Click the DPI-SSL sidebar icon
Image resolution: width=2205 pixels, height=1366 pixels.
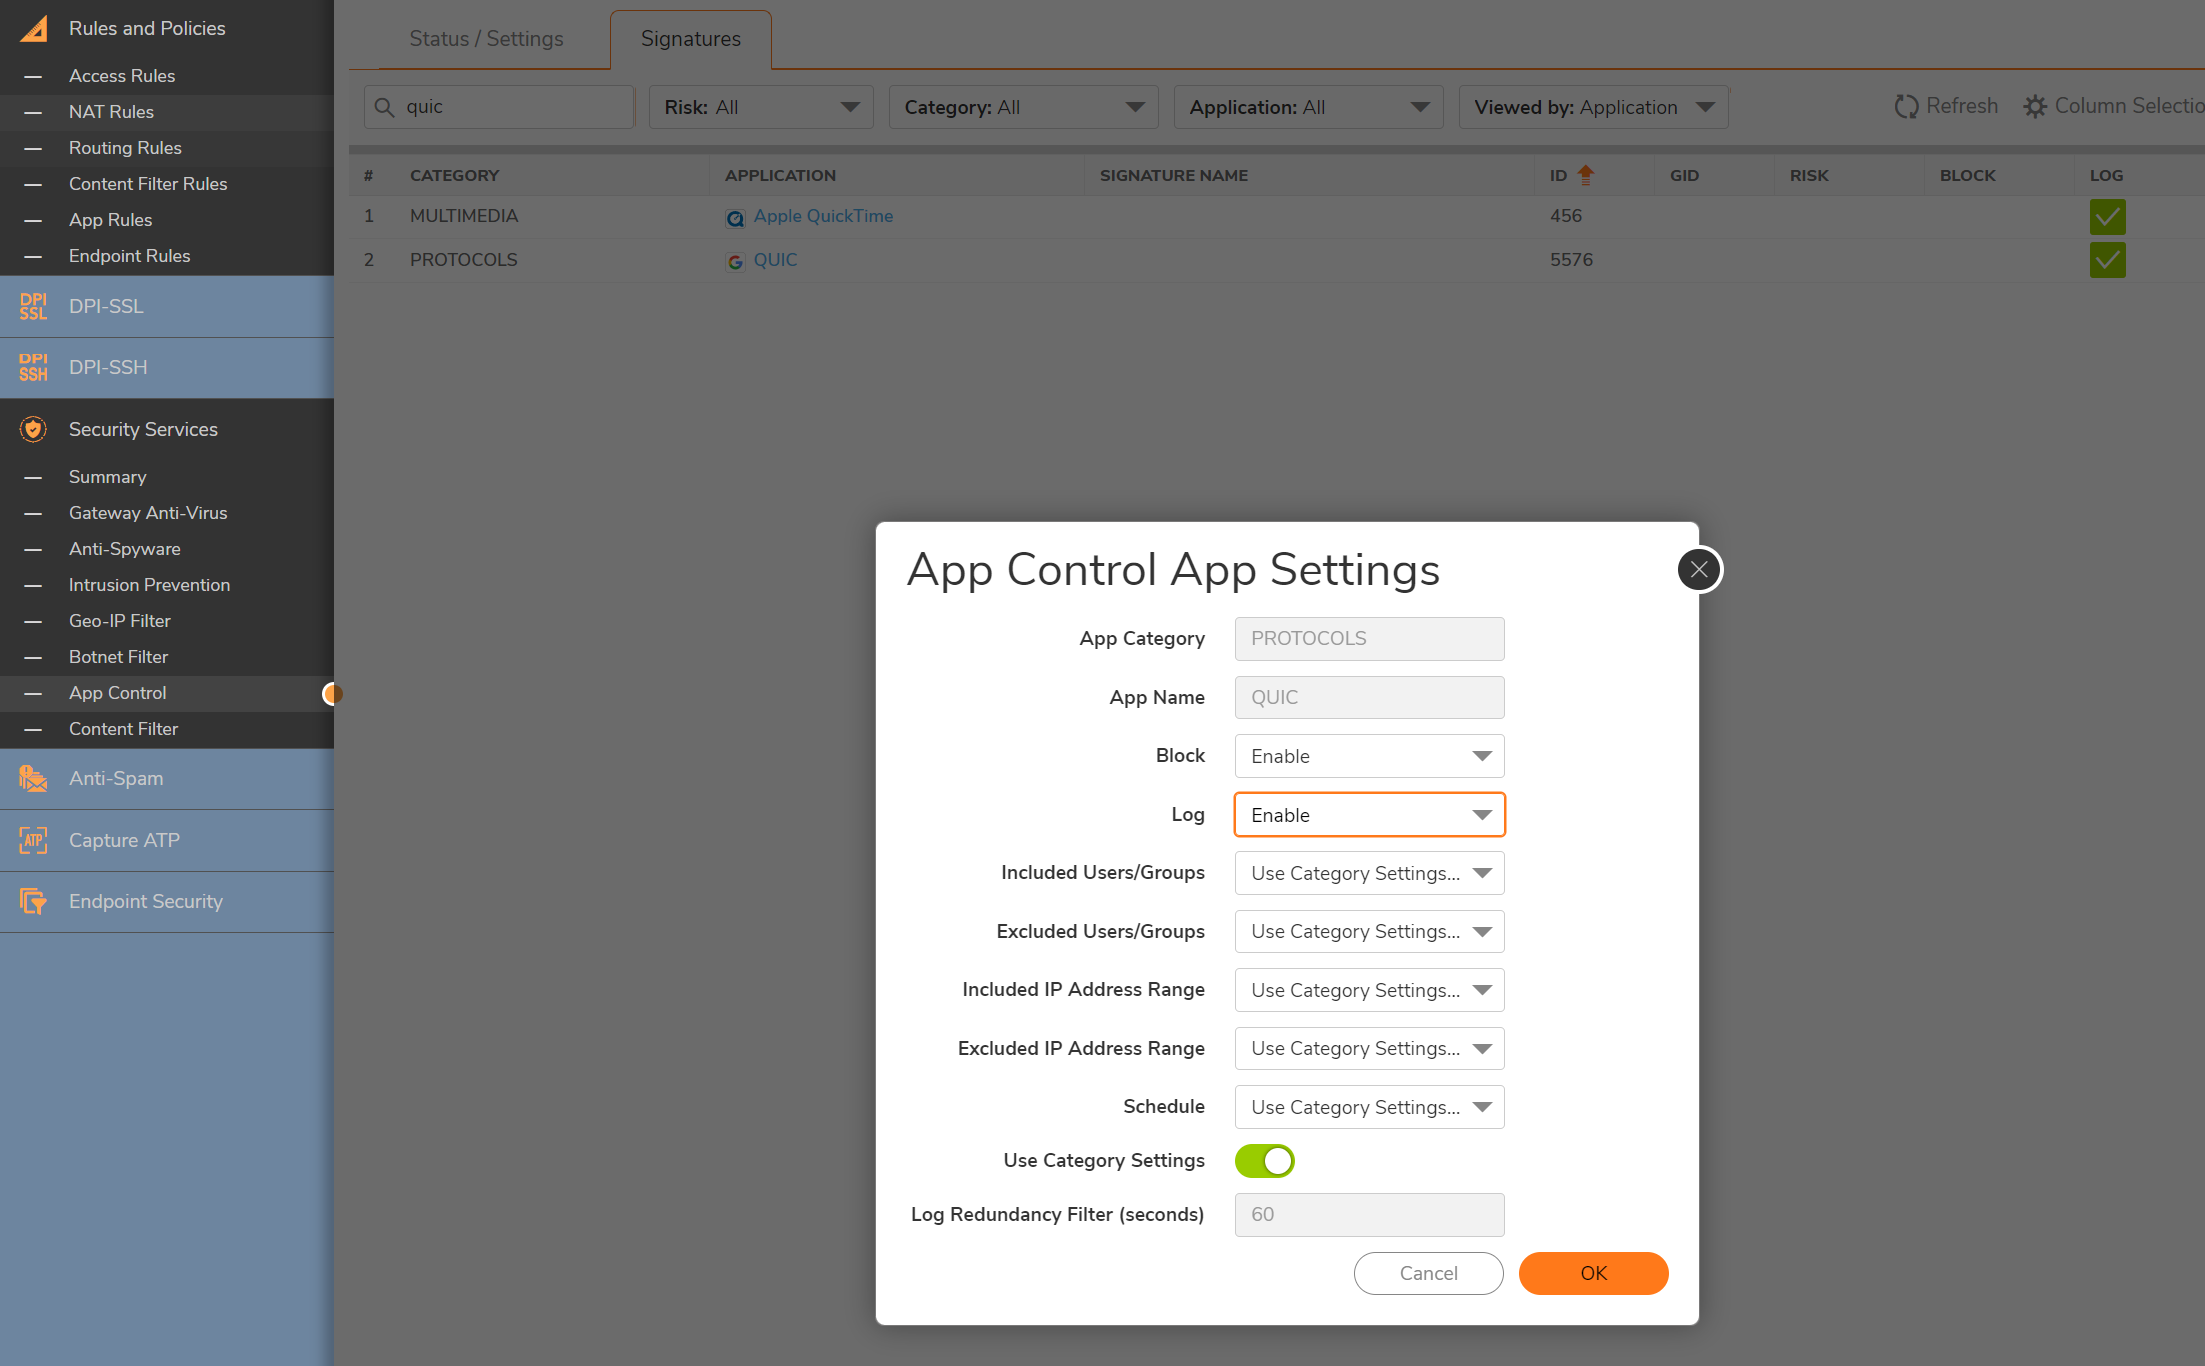pyautogui.click(x=33, y=307)
